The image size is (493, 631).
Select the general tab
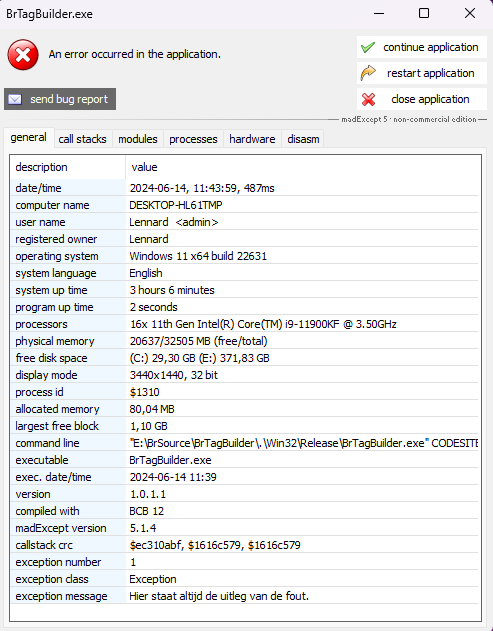[x=29, y=138]
